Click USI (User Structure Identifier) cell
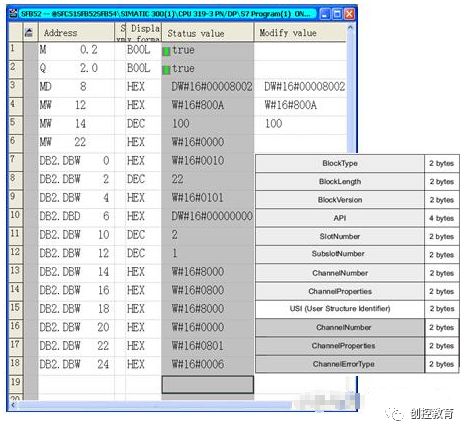468x434 pixels. (340, 309)
